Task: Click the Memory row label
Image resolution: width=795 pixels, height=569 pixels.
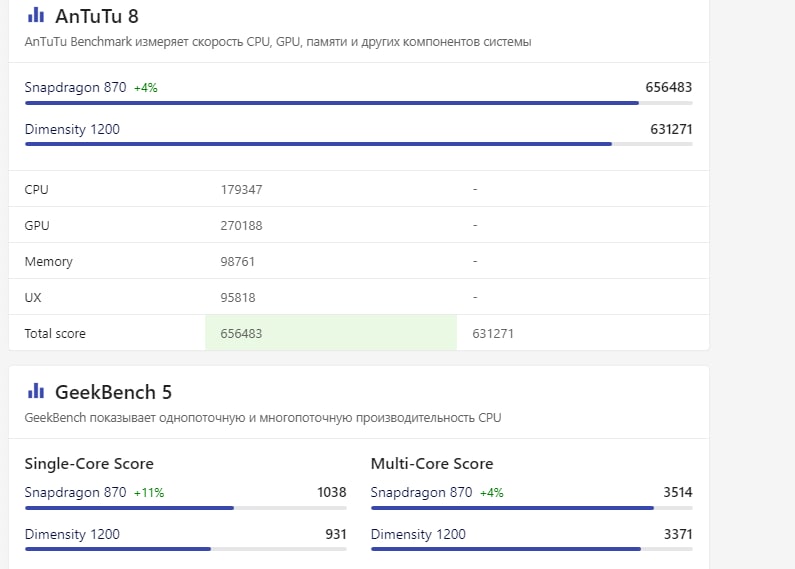Action: tap(49, 262)
